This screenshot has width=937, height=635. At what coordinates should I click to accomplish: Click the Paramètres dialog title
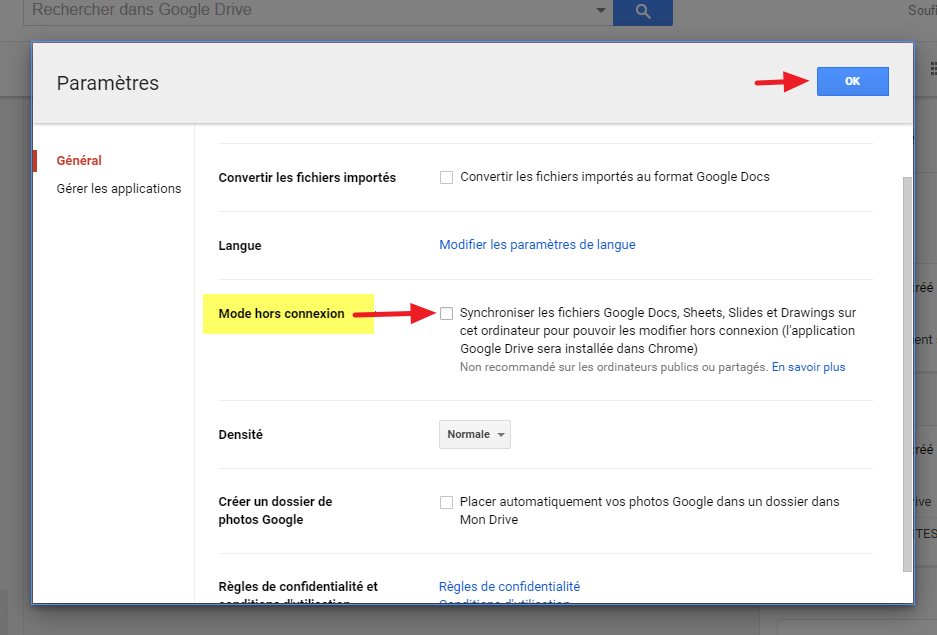pyautogui.click(x=108, y=83)
